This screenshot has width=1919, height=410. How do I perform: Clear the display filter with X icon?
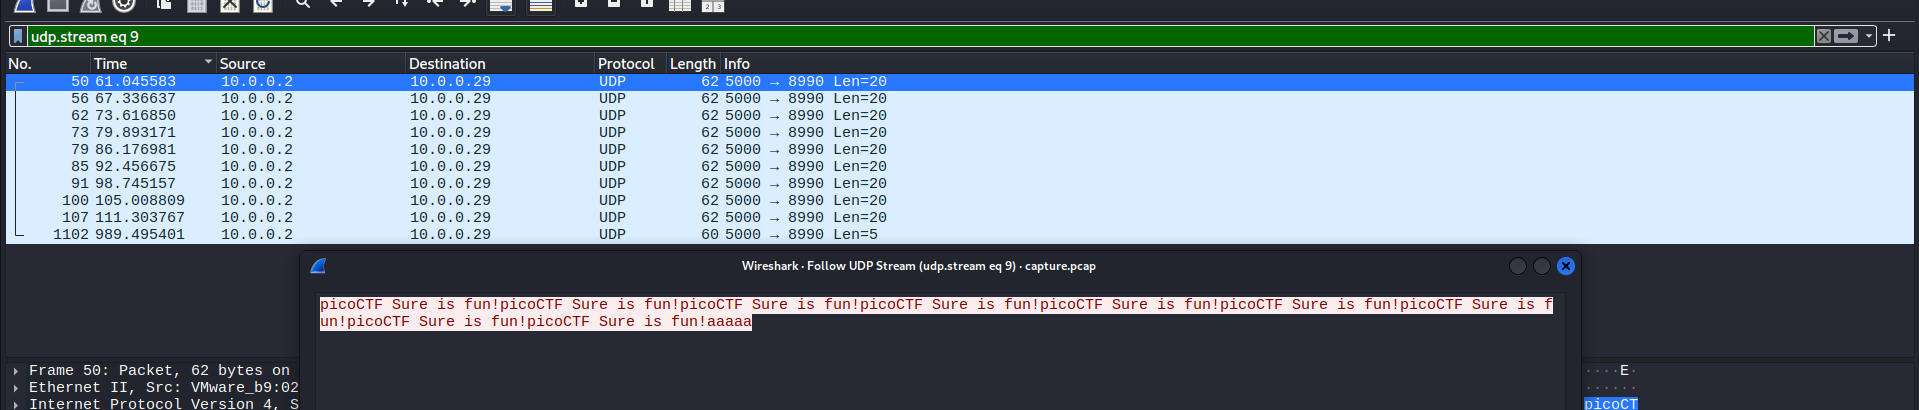[x=1824, y=36]
